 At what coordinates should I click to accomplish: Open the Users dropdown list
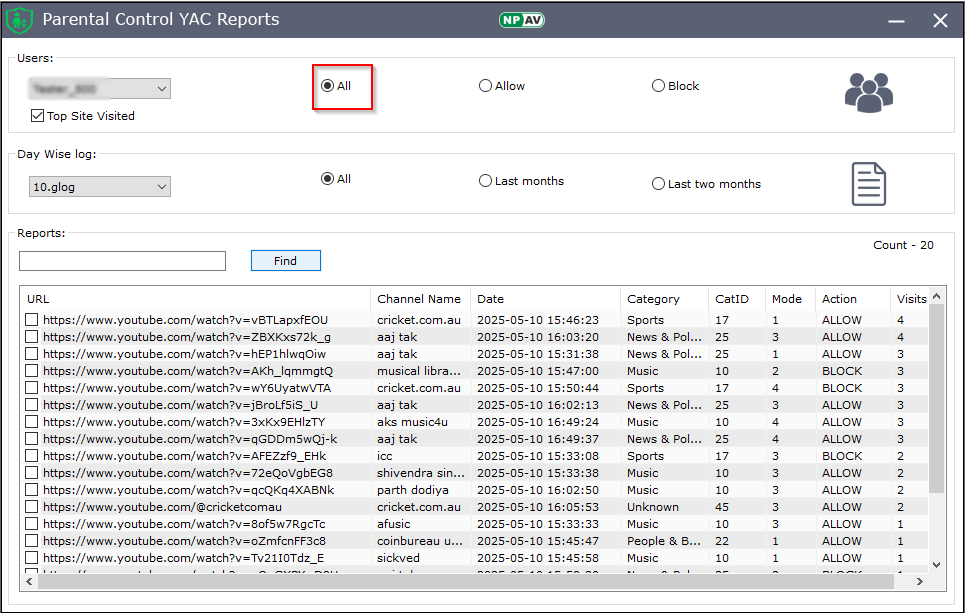pyautogui.click(x=162, y=89)
